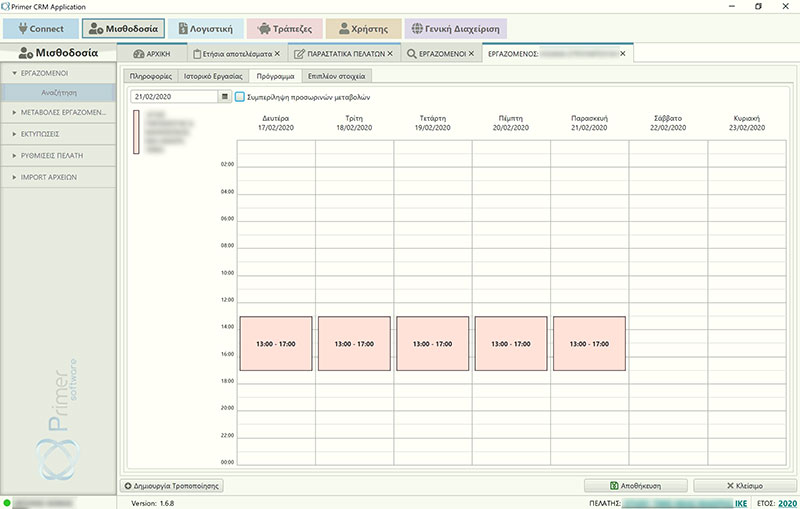Click the 18:00 time label
Image resolution: width=800 pixels, height=509 pixels.
[x=228, y=381]
